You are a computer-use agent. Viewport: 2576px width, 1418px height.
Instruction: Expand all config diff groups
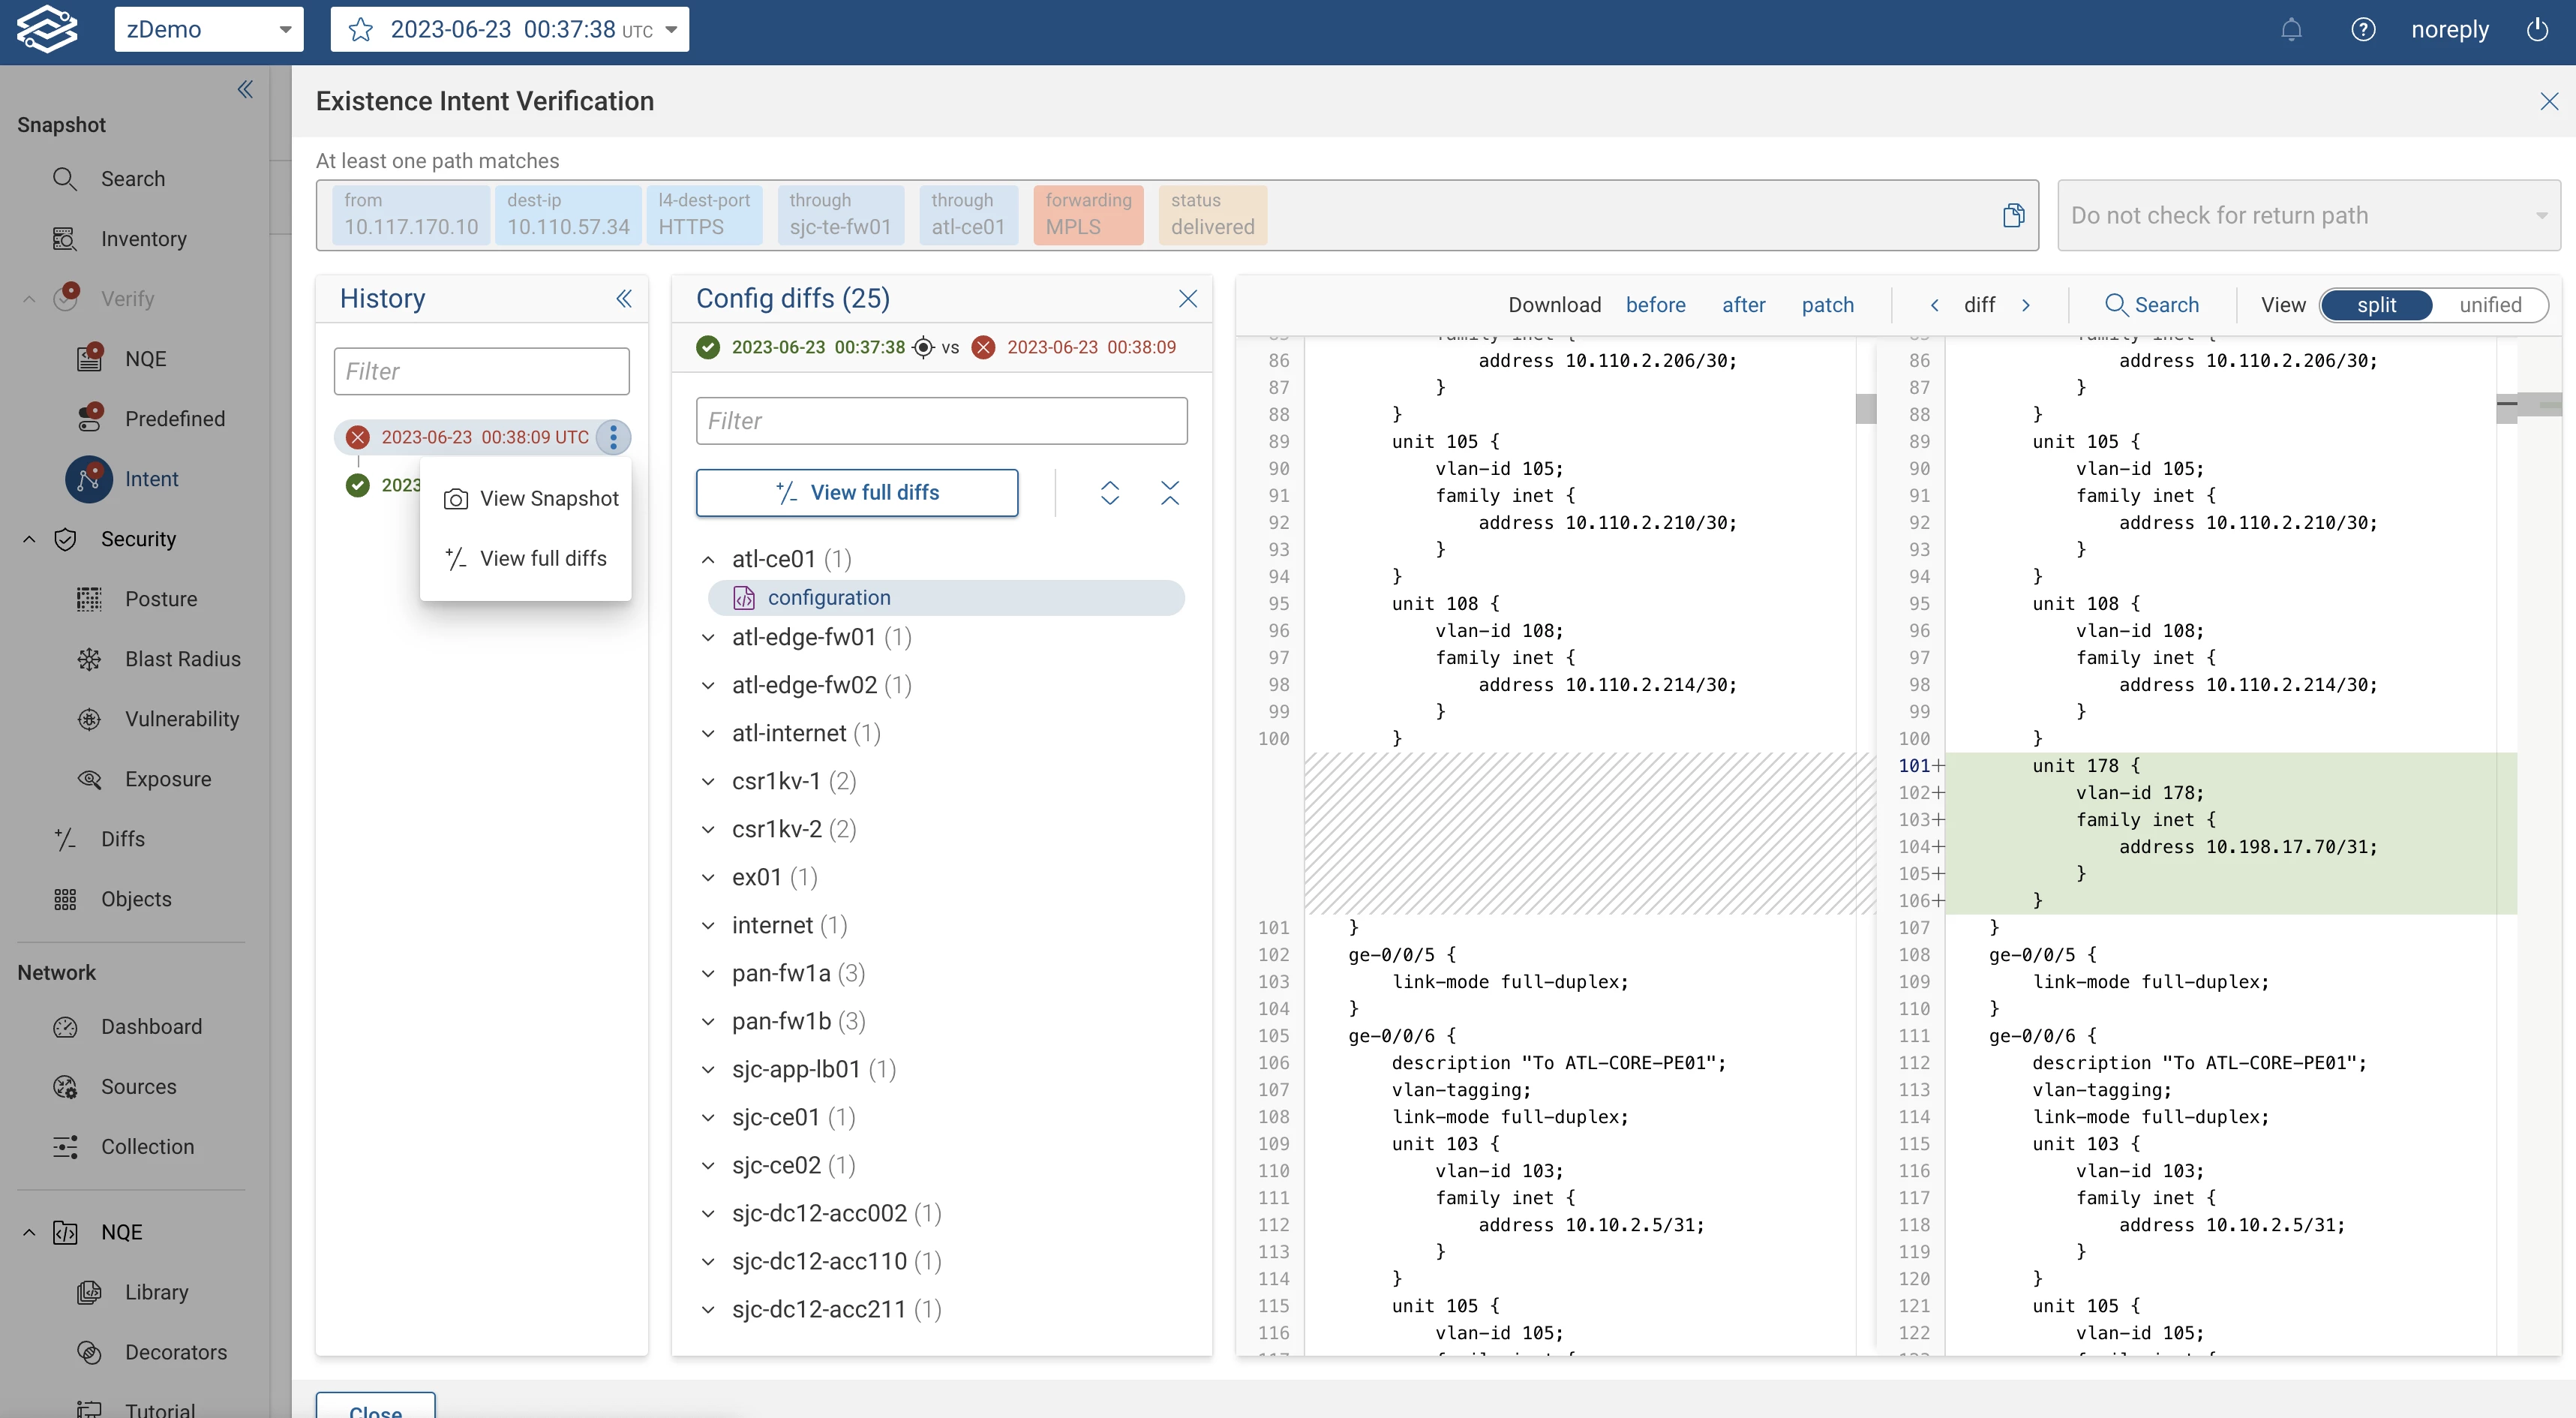pyautogui.click(x=1109, y=493)
